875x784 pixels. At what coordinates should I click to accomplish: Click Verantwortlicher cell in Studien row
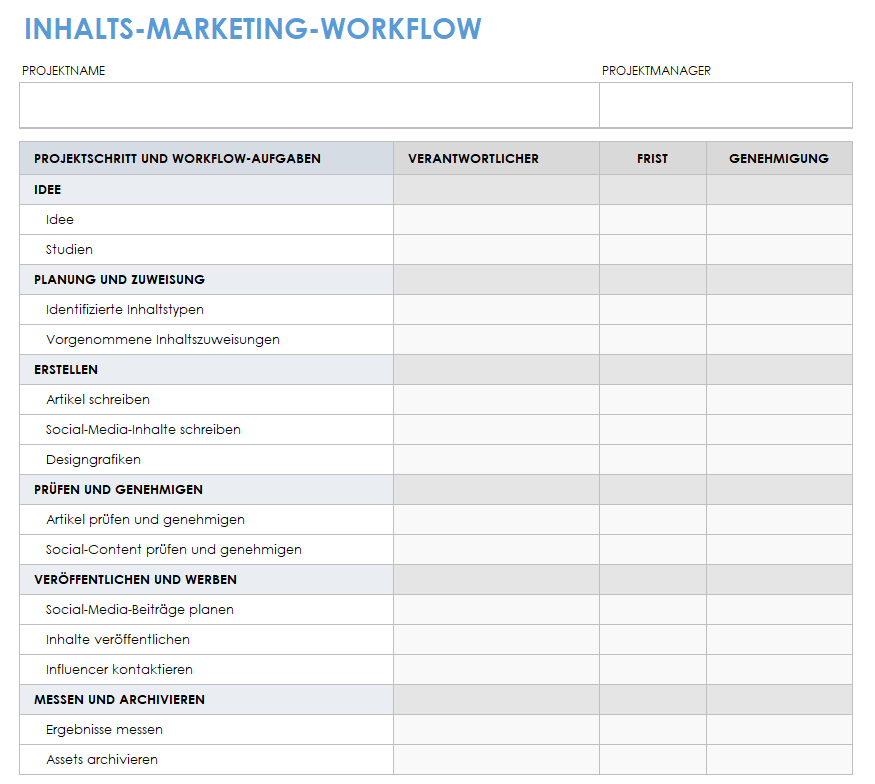[497, 250]
